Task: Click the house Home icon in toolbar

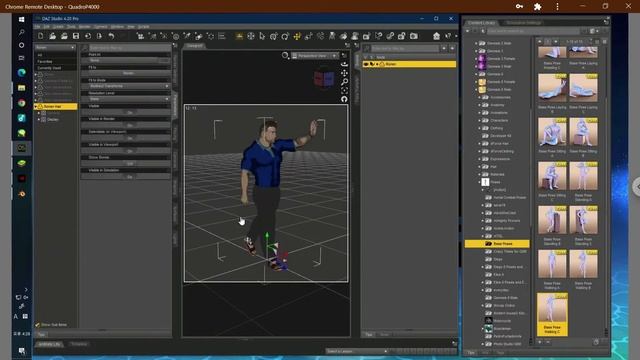Action: coord(436,36)
